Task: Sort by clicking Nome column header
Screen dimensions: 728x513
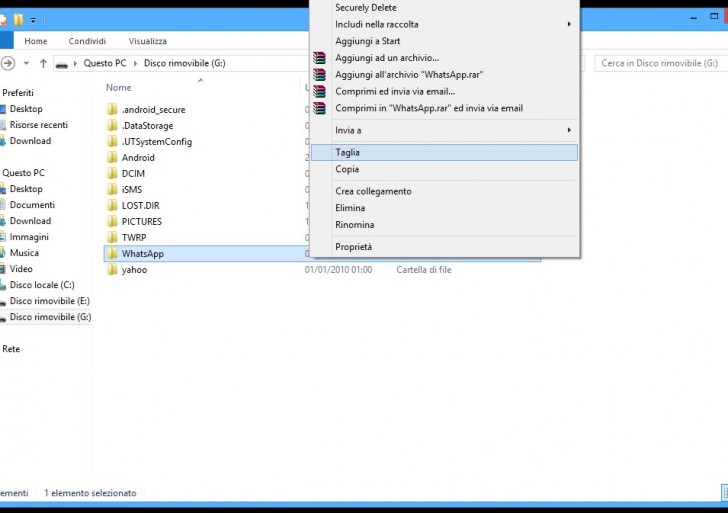Action: (118, 88)
